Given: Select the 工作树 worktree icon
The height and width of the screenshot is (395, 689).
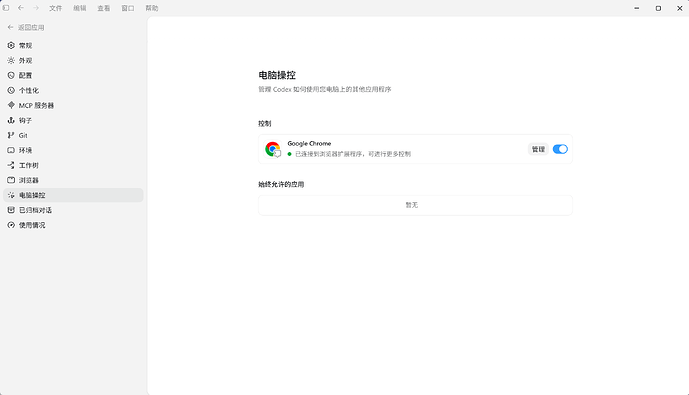Looking at the screenshot, I should 11,165.
